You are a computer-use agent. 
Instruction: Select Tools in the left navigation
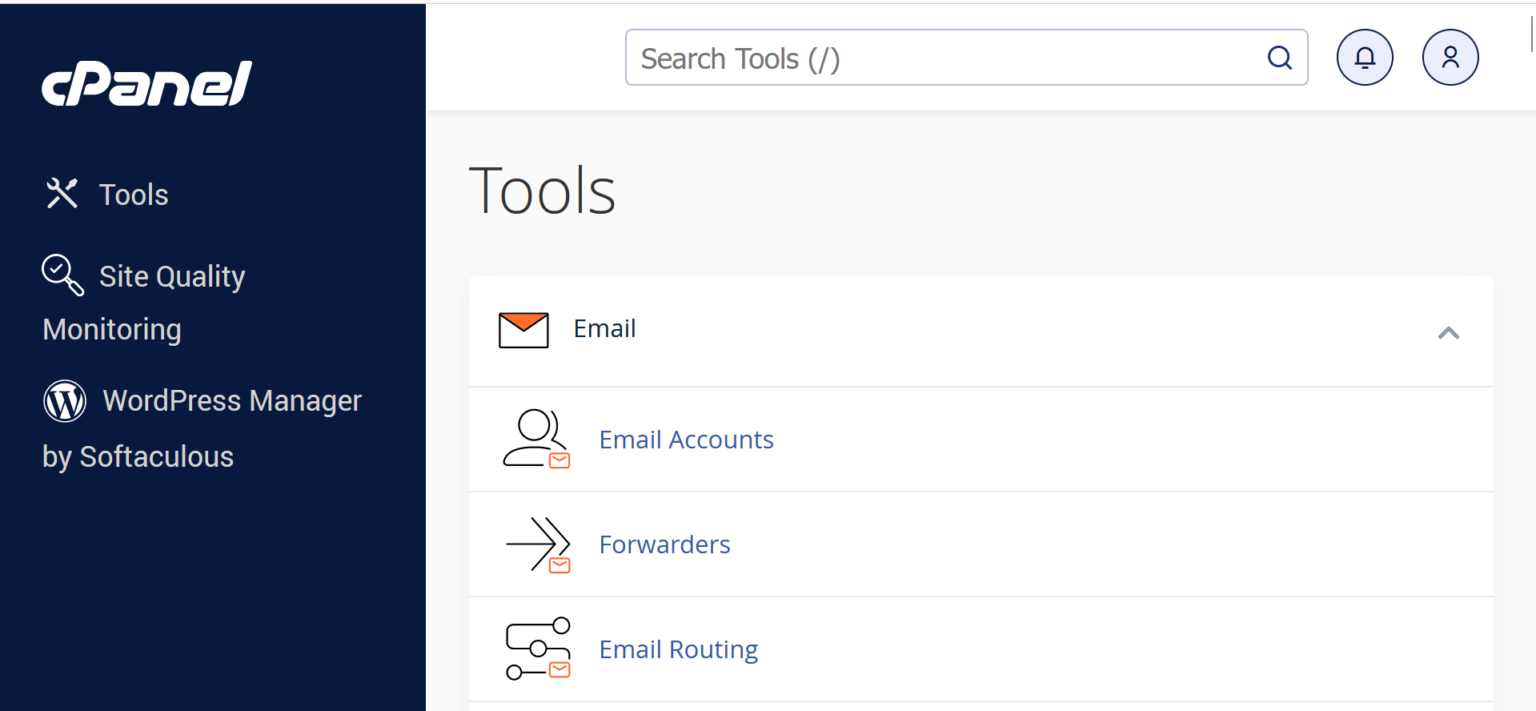[x=133, y=193]
